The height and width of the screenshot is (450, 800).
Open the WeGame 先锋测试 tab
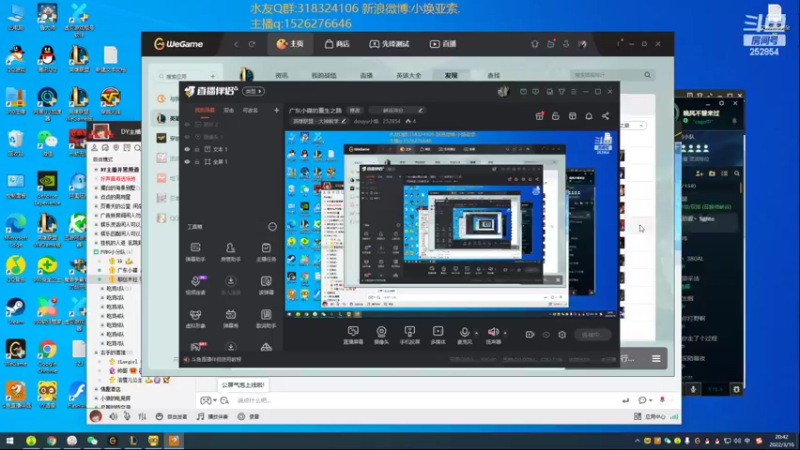pos(389,44)
